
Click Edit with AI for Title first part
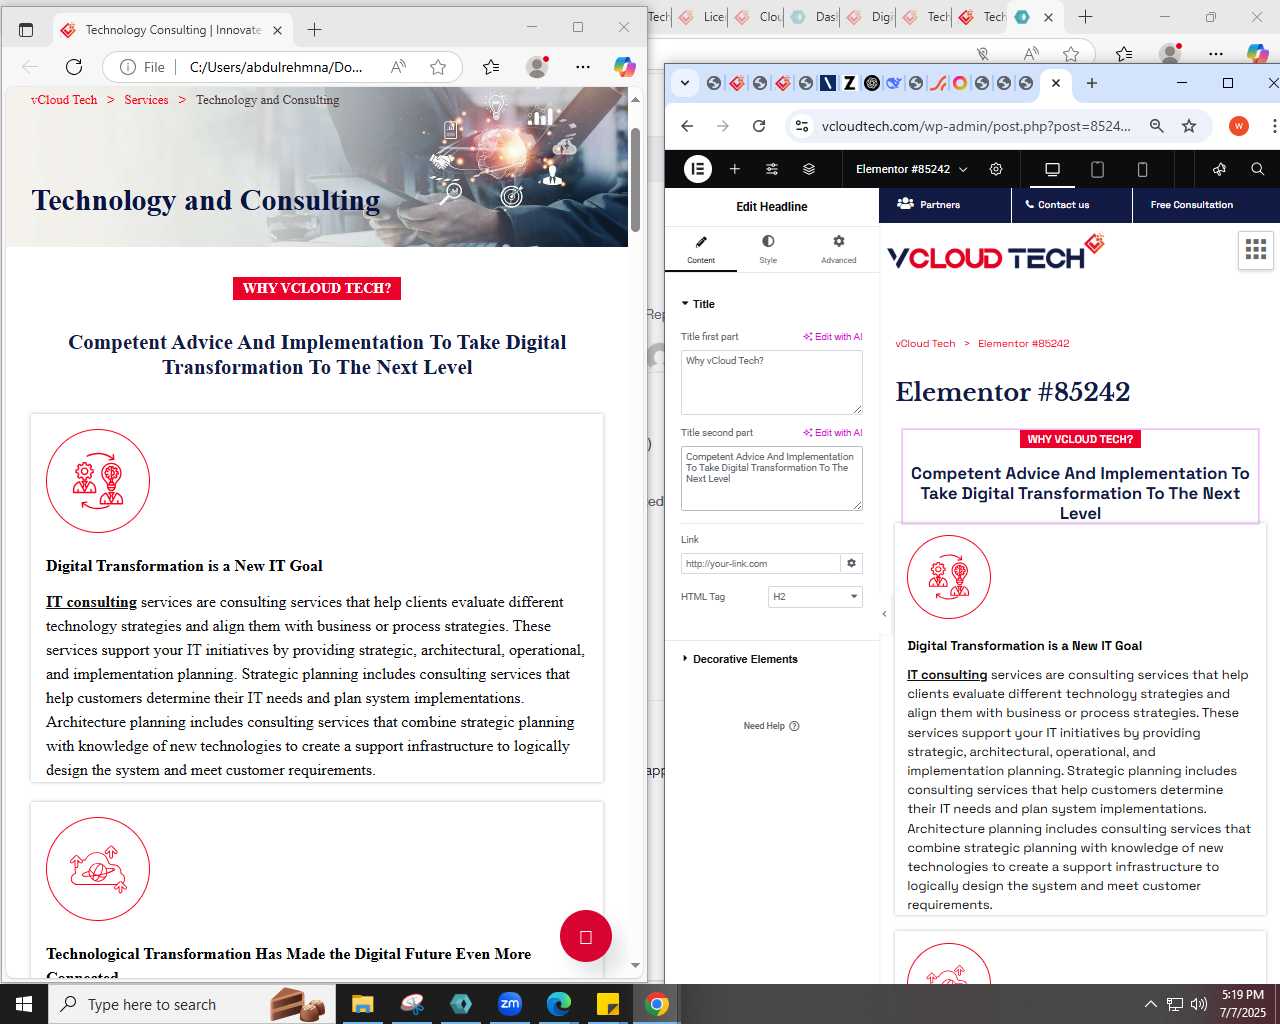(x=833, y=337)
